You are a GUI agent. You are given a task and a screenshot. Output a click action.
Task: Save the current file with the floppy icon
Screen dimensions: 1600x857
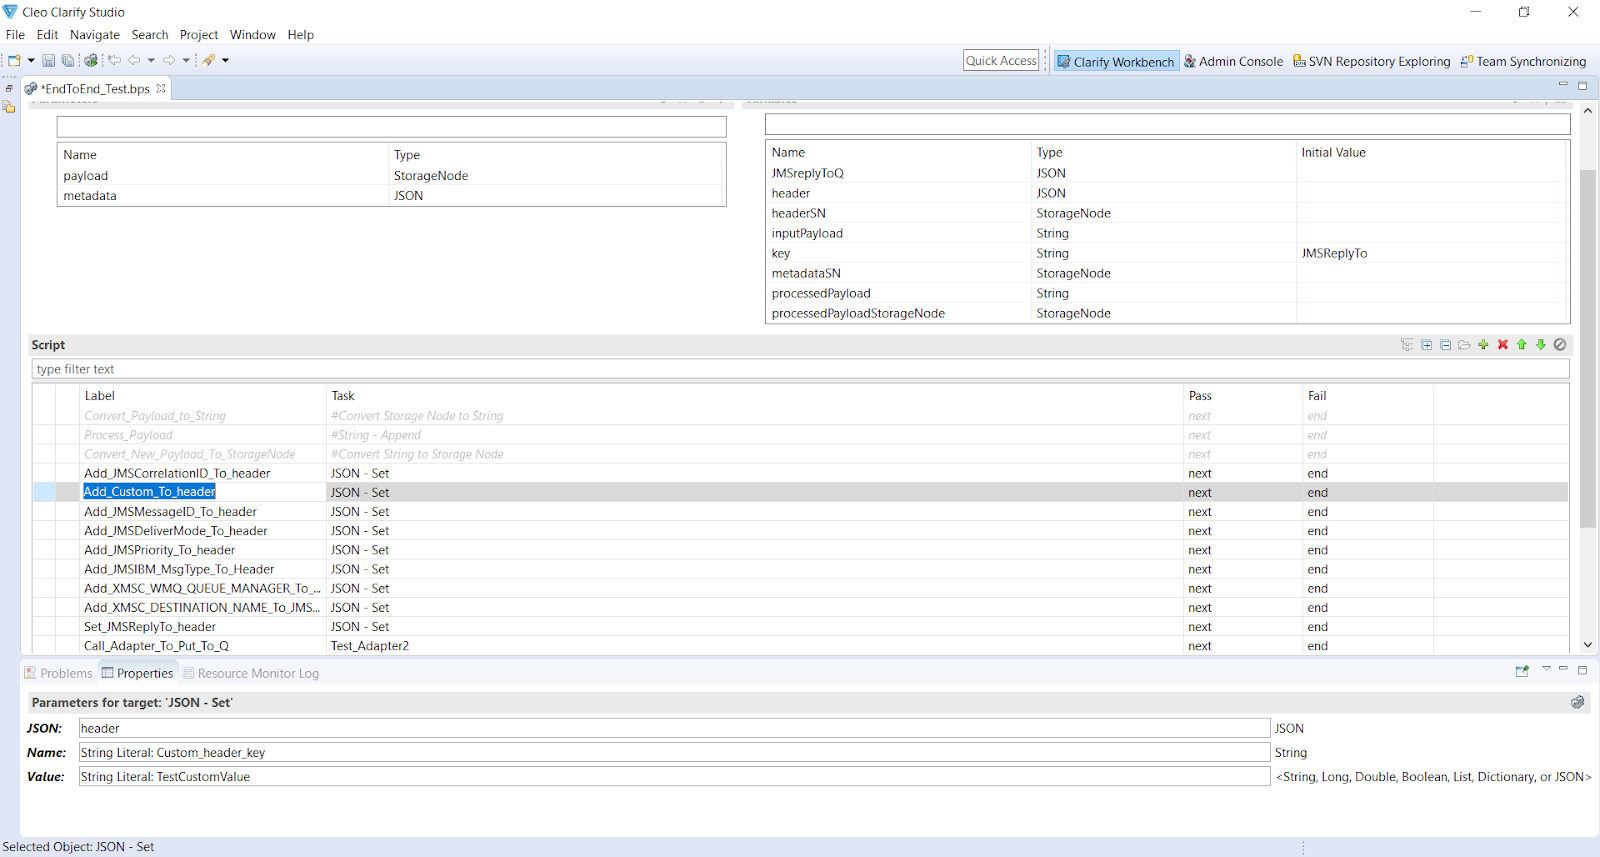point(48,60)
